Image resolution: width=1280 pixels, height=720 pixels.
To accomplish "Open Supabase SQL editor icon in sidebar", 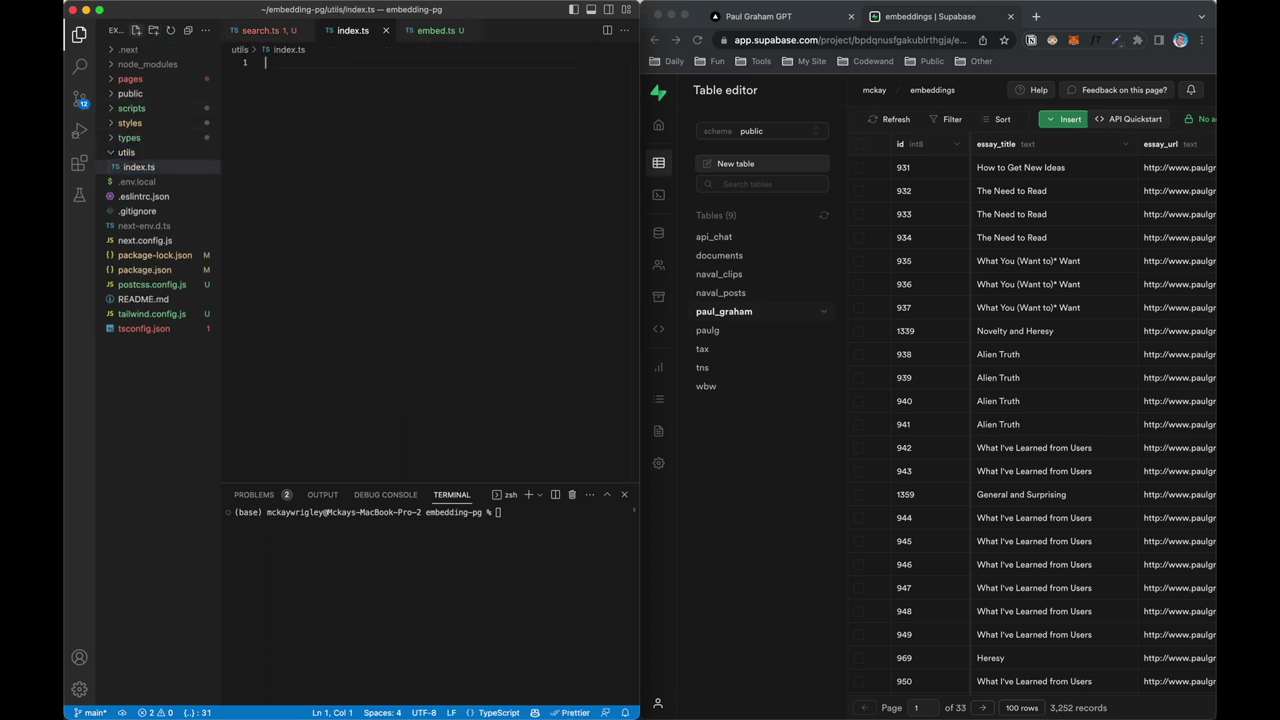I will click(x=658, y=195).
